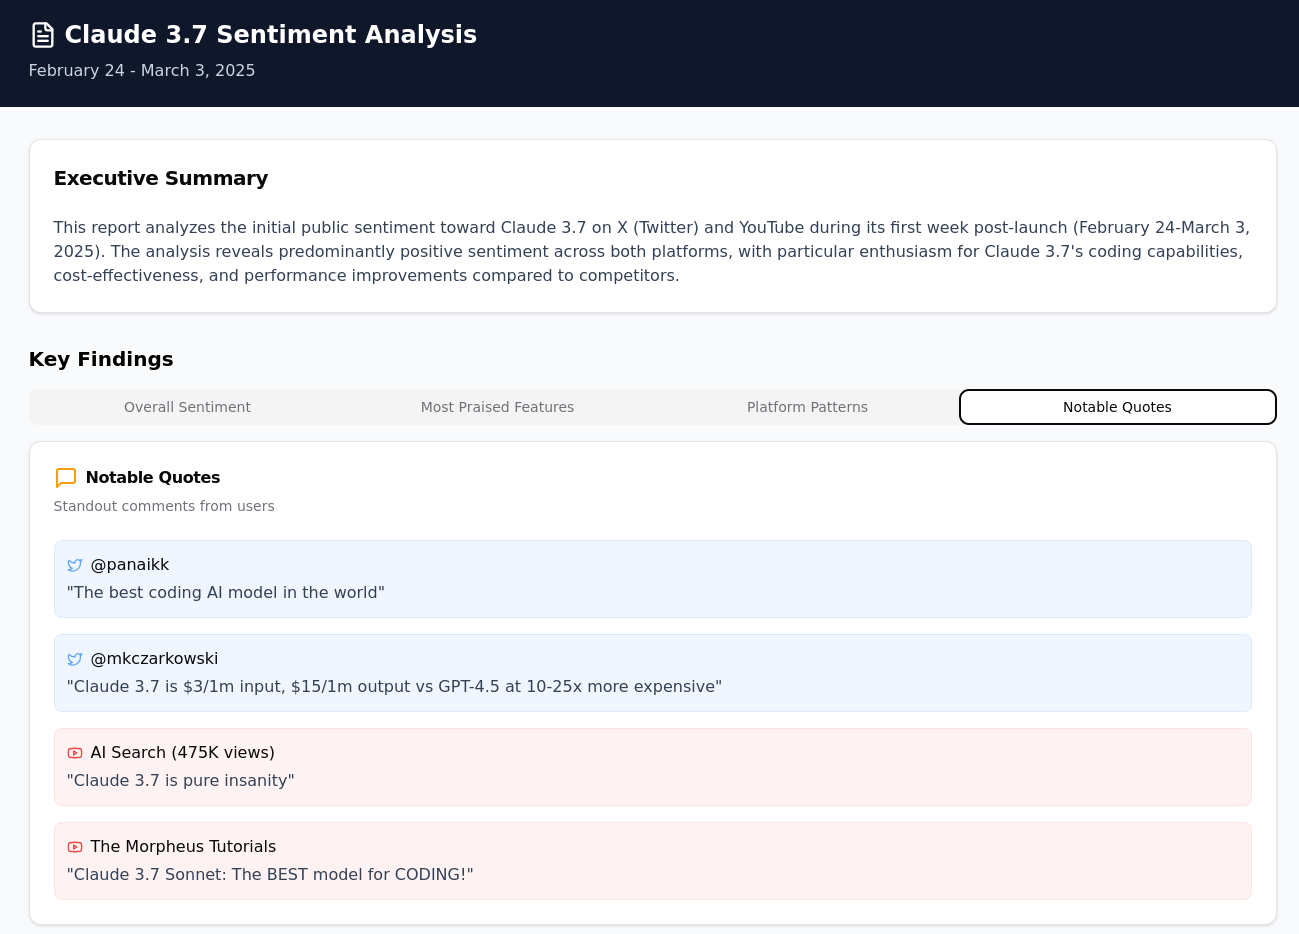Click the quote 'The BEST model for CODING!'
This screenshot has width=1299, height=934.
coord(270,875)
